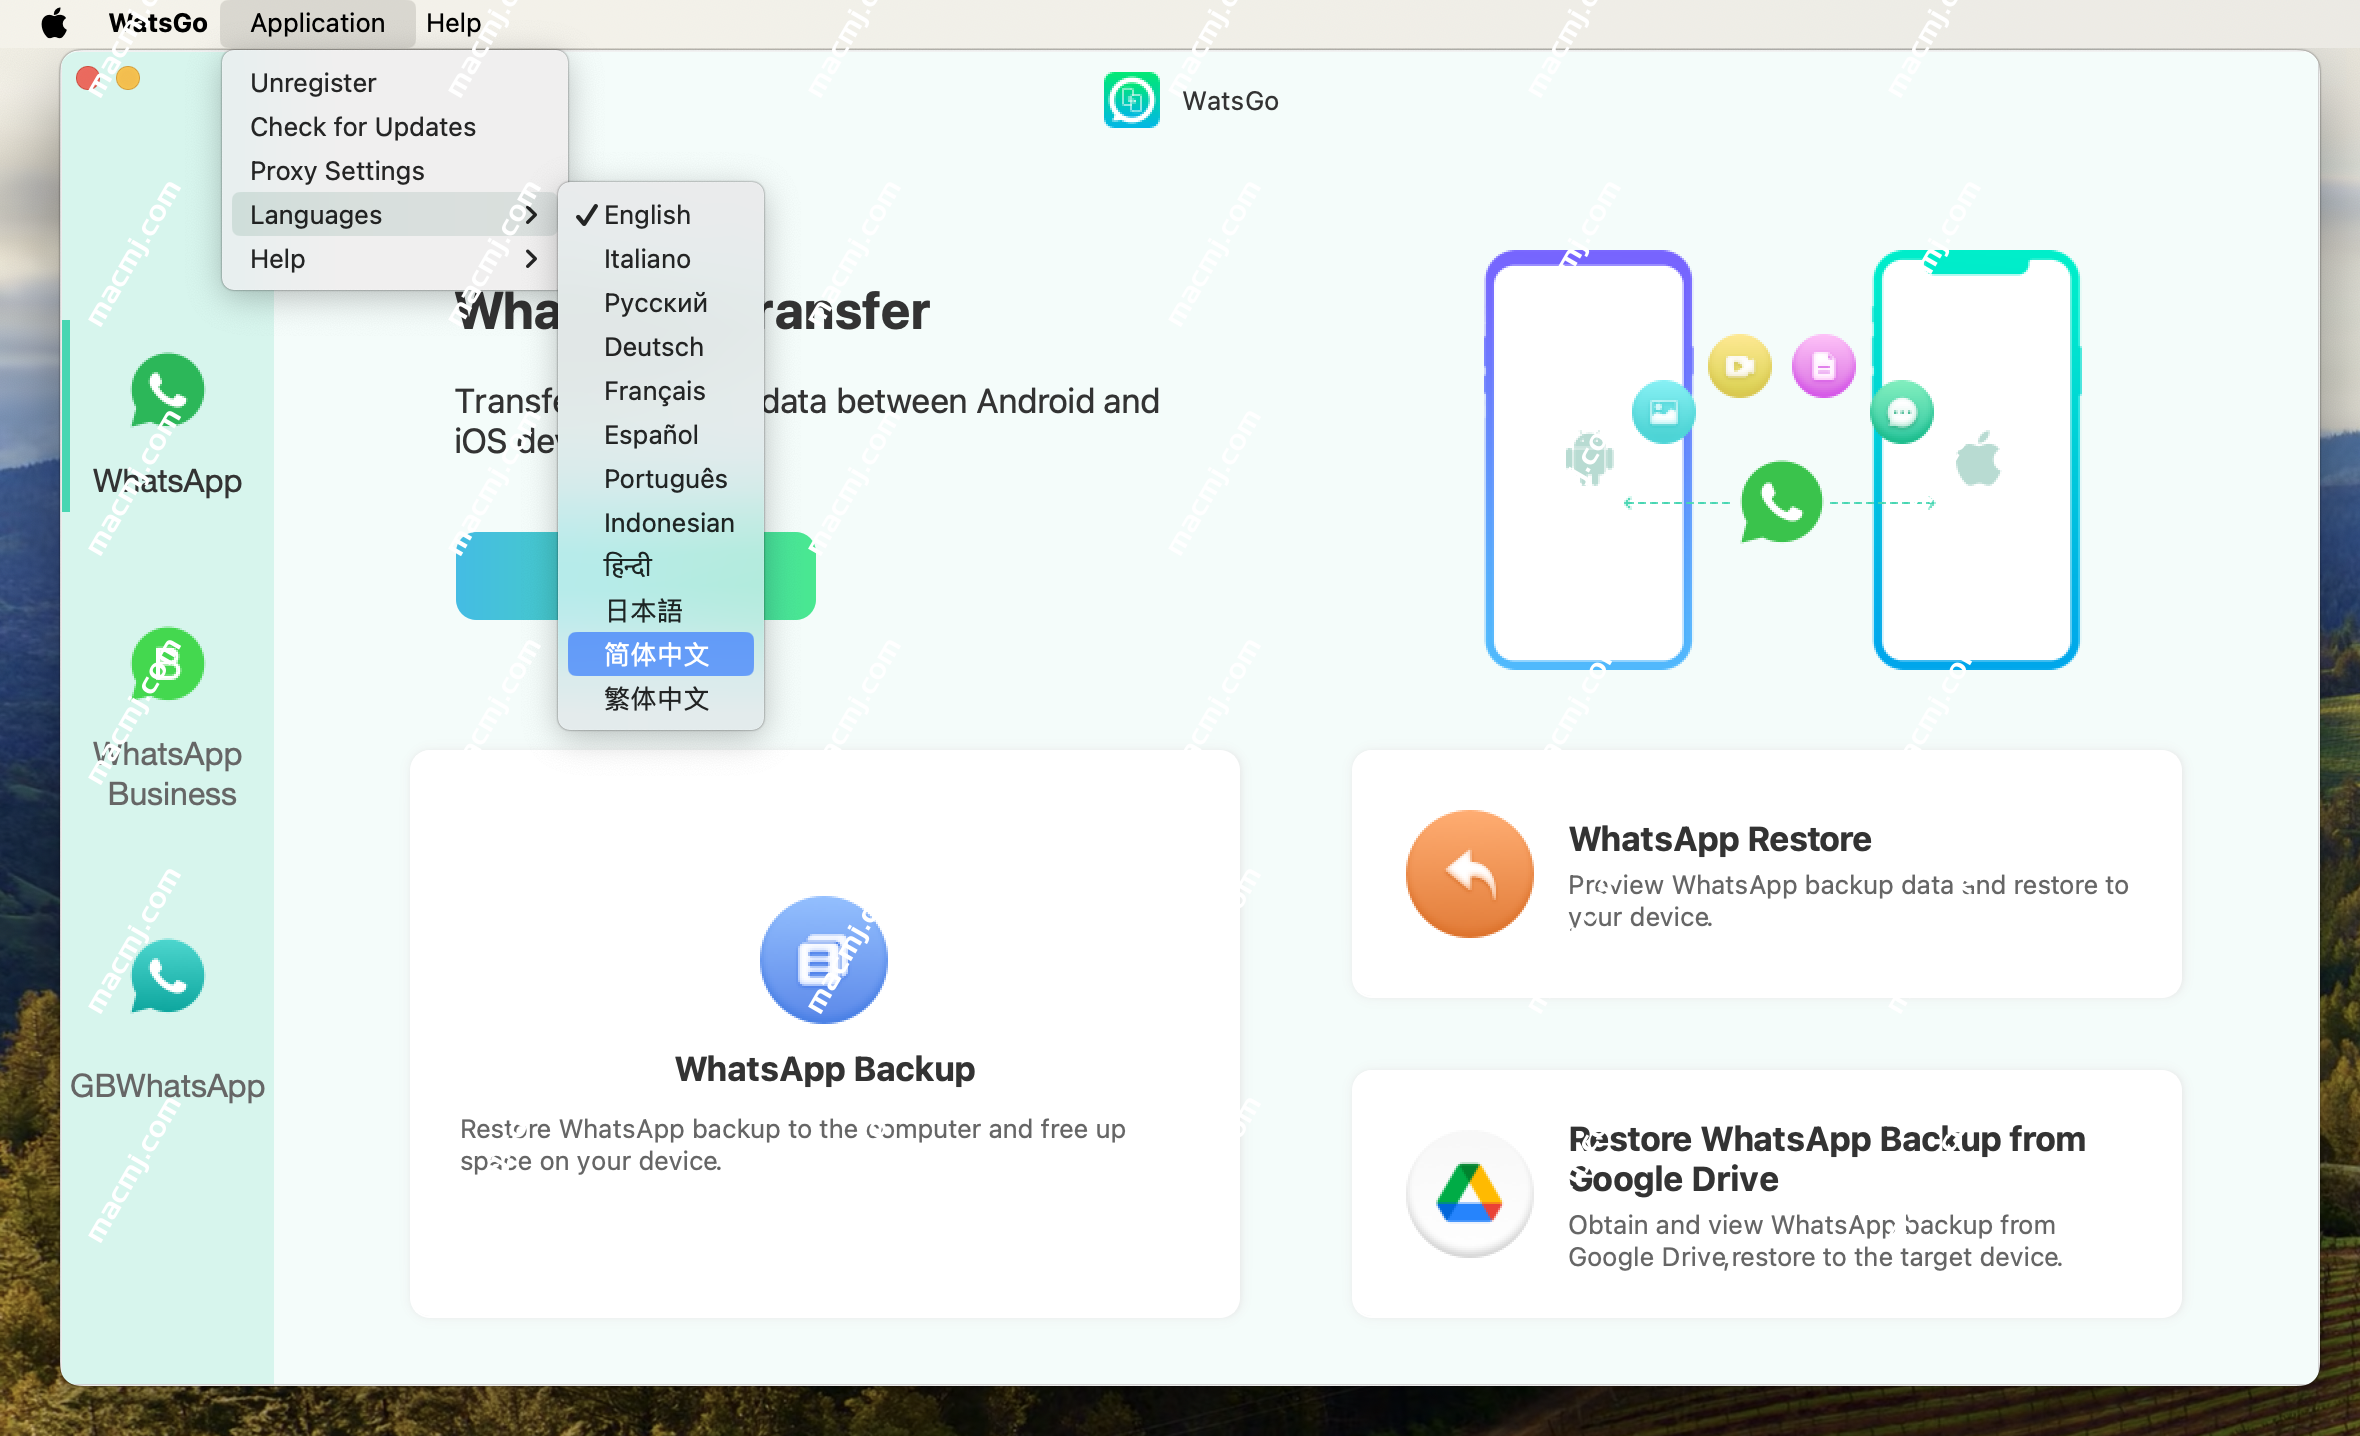The height and width of the screenshot is (1436, 2360).
Task: Select the English language option
Action: tap(660, 215)
